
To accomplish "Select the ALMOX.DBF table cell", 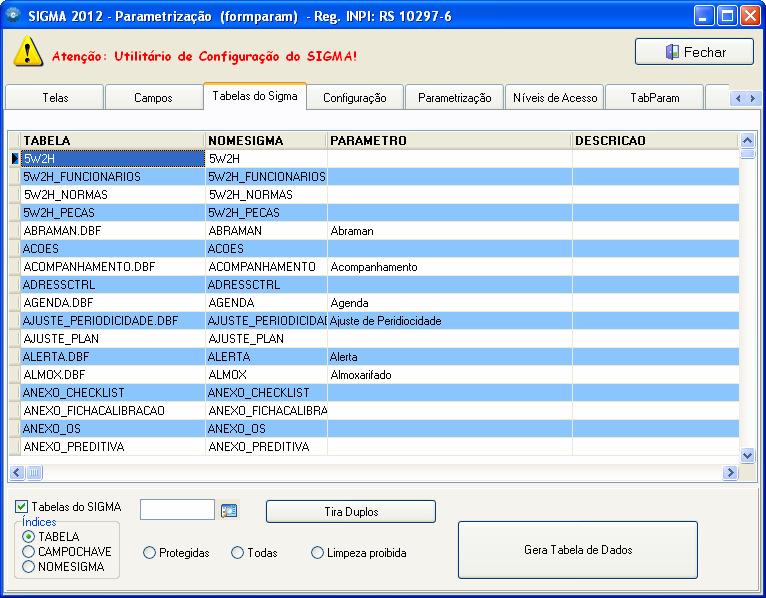I will 113,375.
